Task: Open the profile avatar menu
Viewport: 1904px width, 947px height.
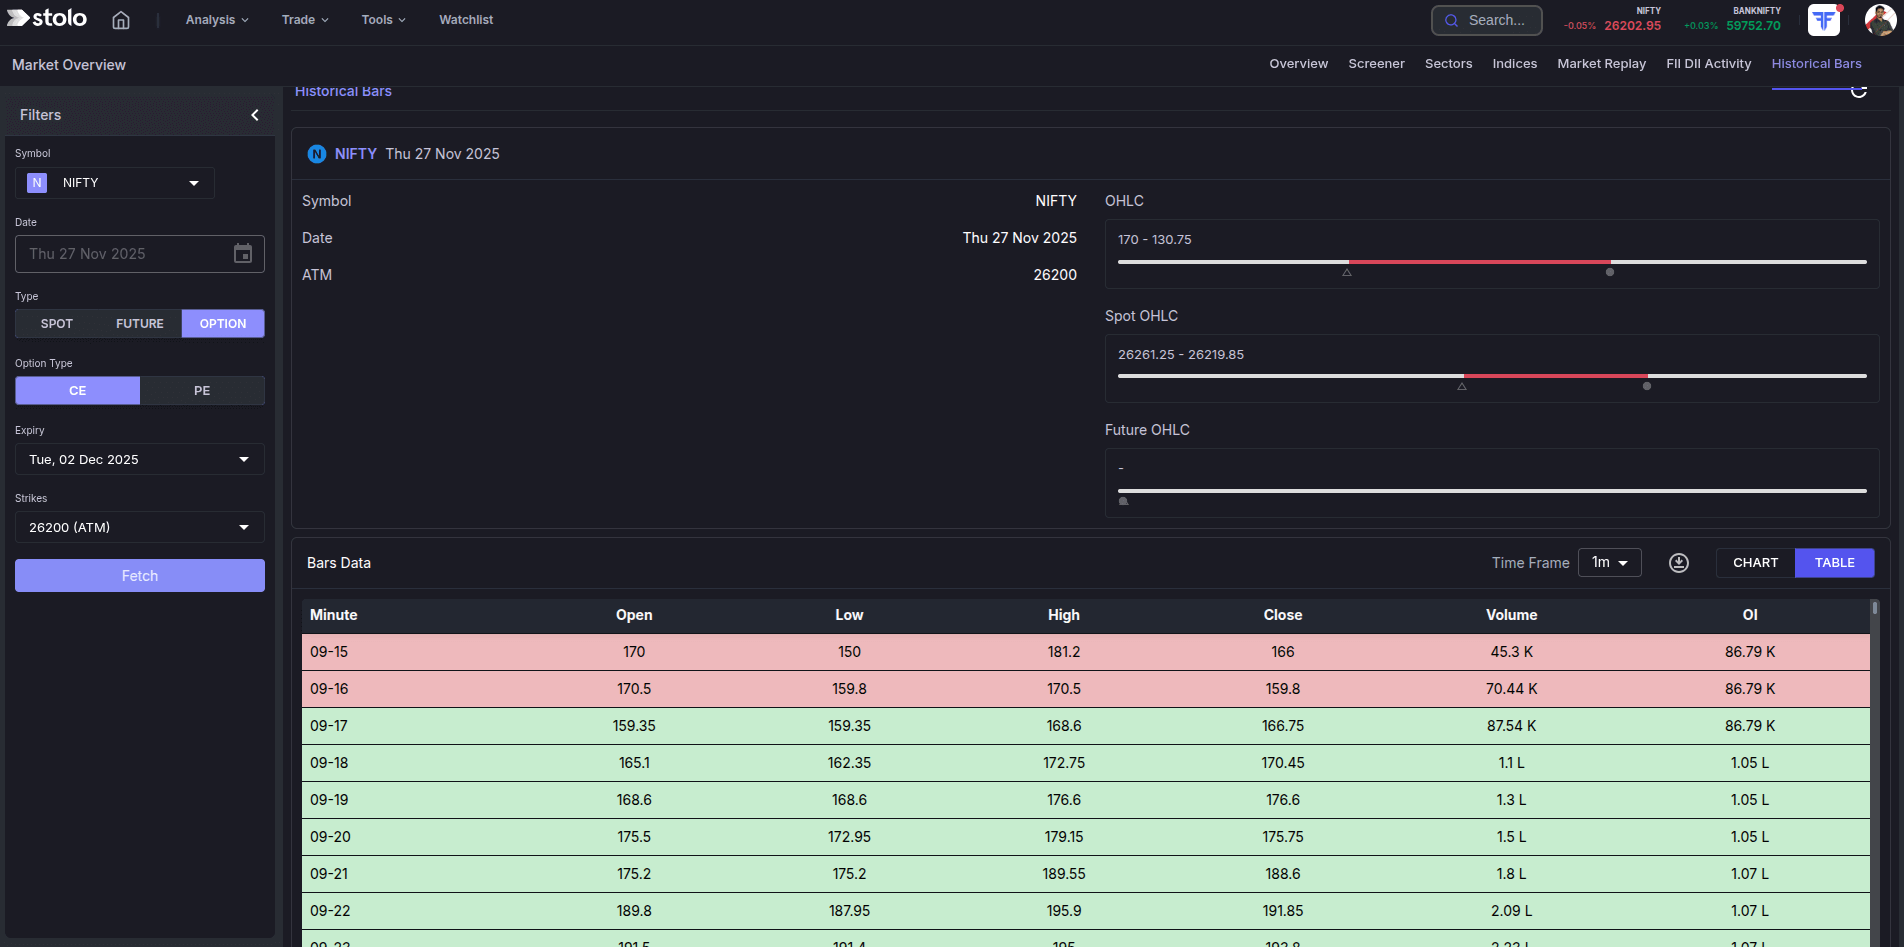Action: 1880,19
